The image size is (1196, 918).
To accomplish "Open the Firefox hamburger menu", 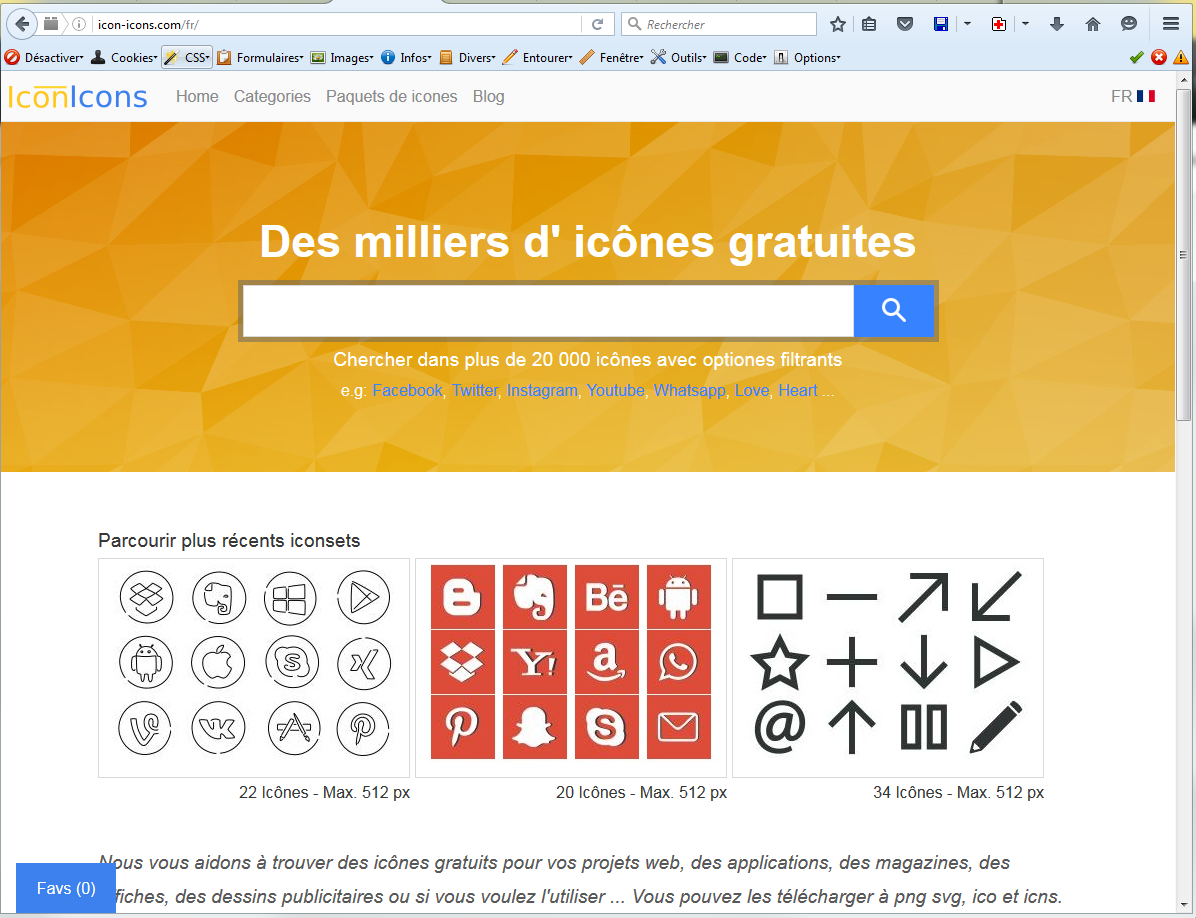I will tap(1170, 24).
